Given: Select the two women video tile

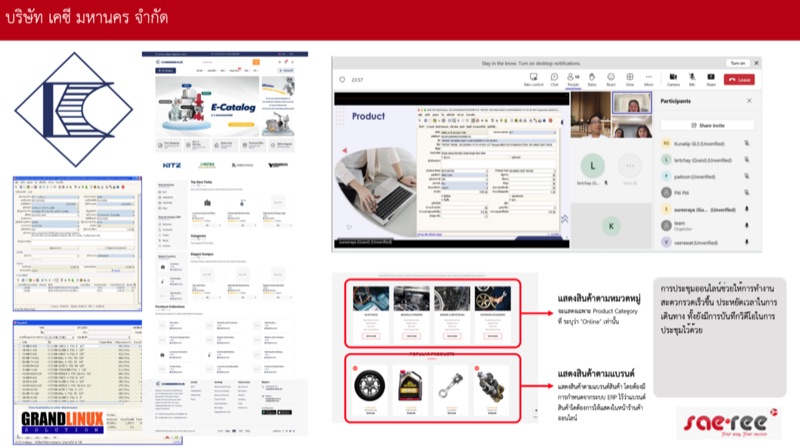Looking at the screenshot, I should tap(632, 127).
